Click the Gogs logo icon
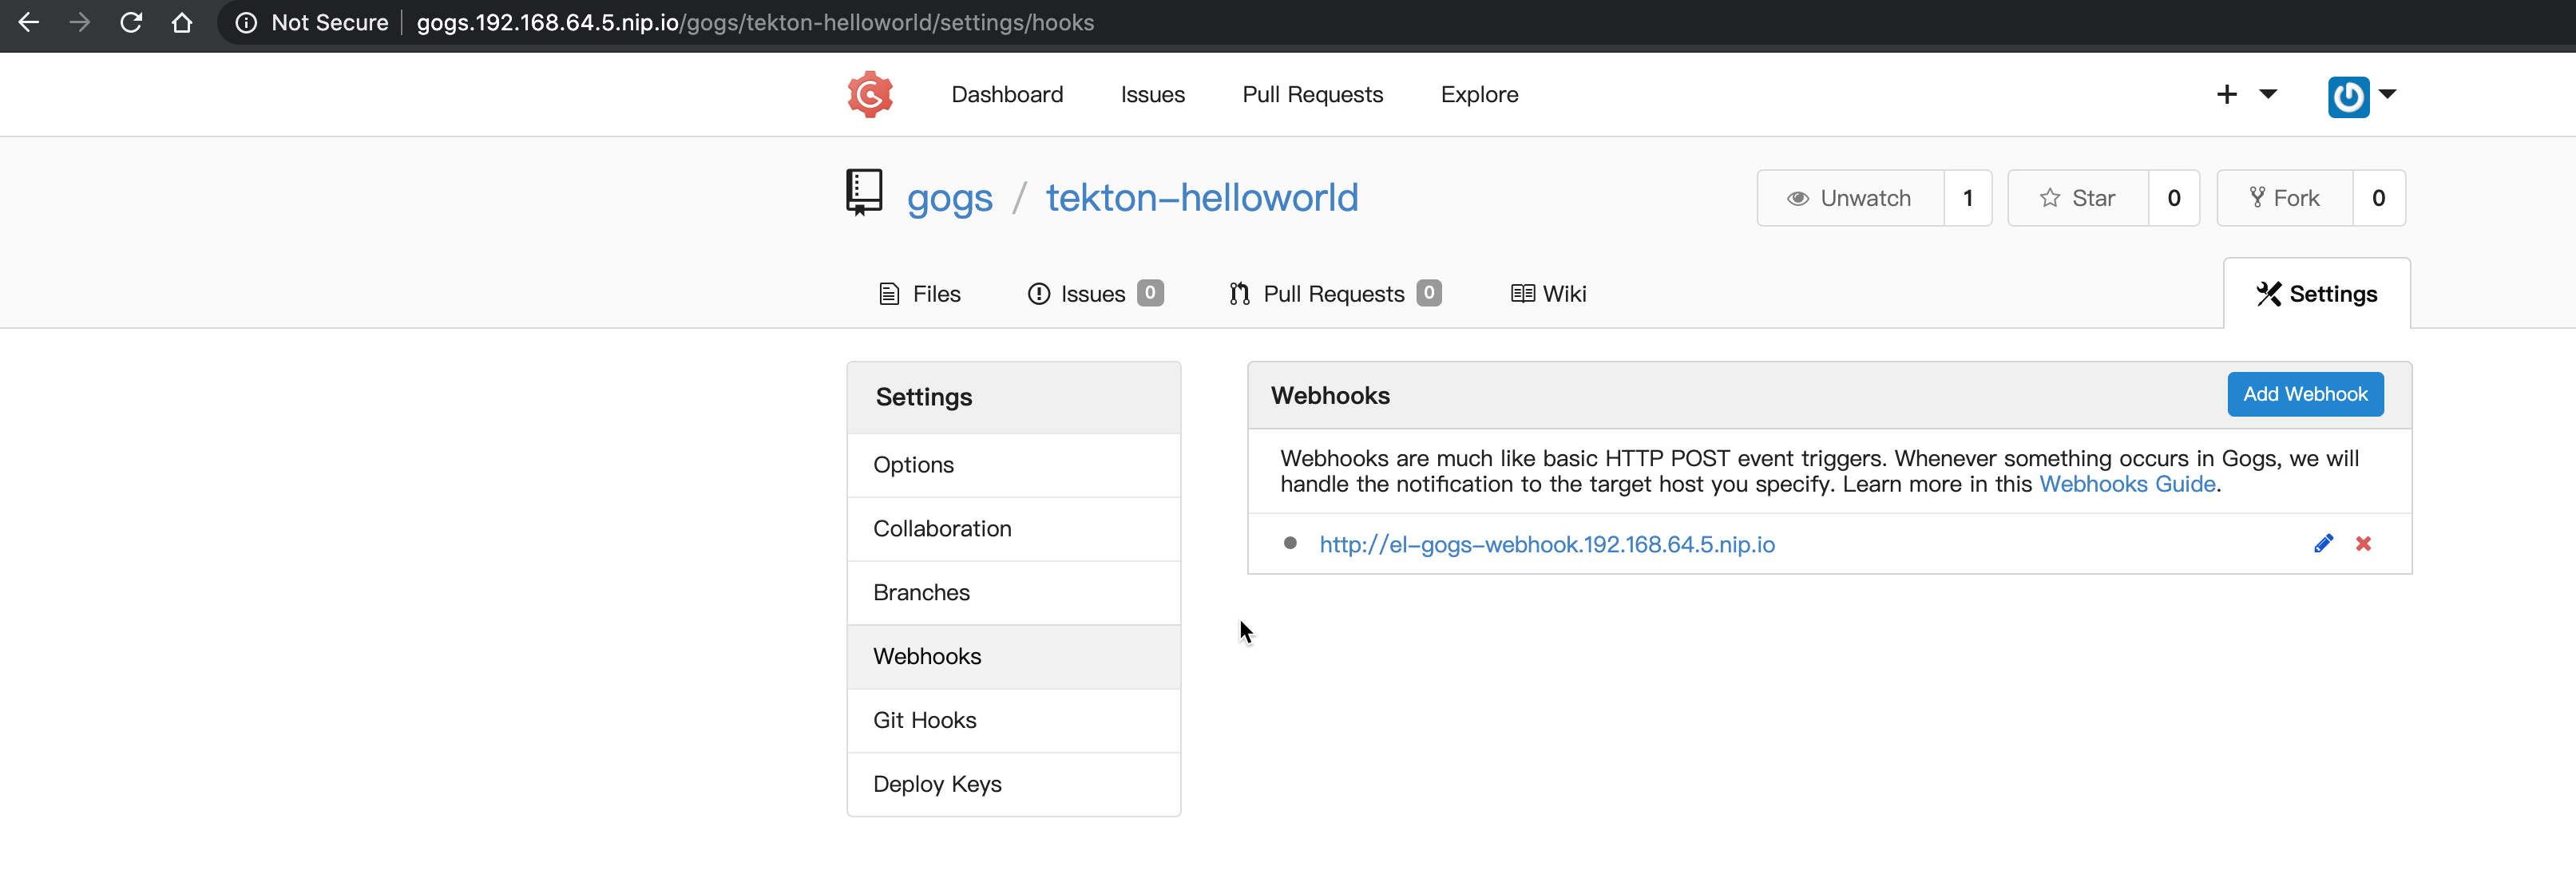Viewport: 2576px width, 886px height. 870,94
